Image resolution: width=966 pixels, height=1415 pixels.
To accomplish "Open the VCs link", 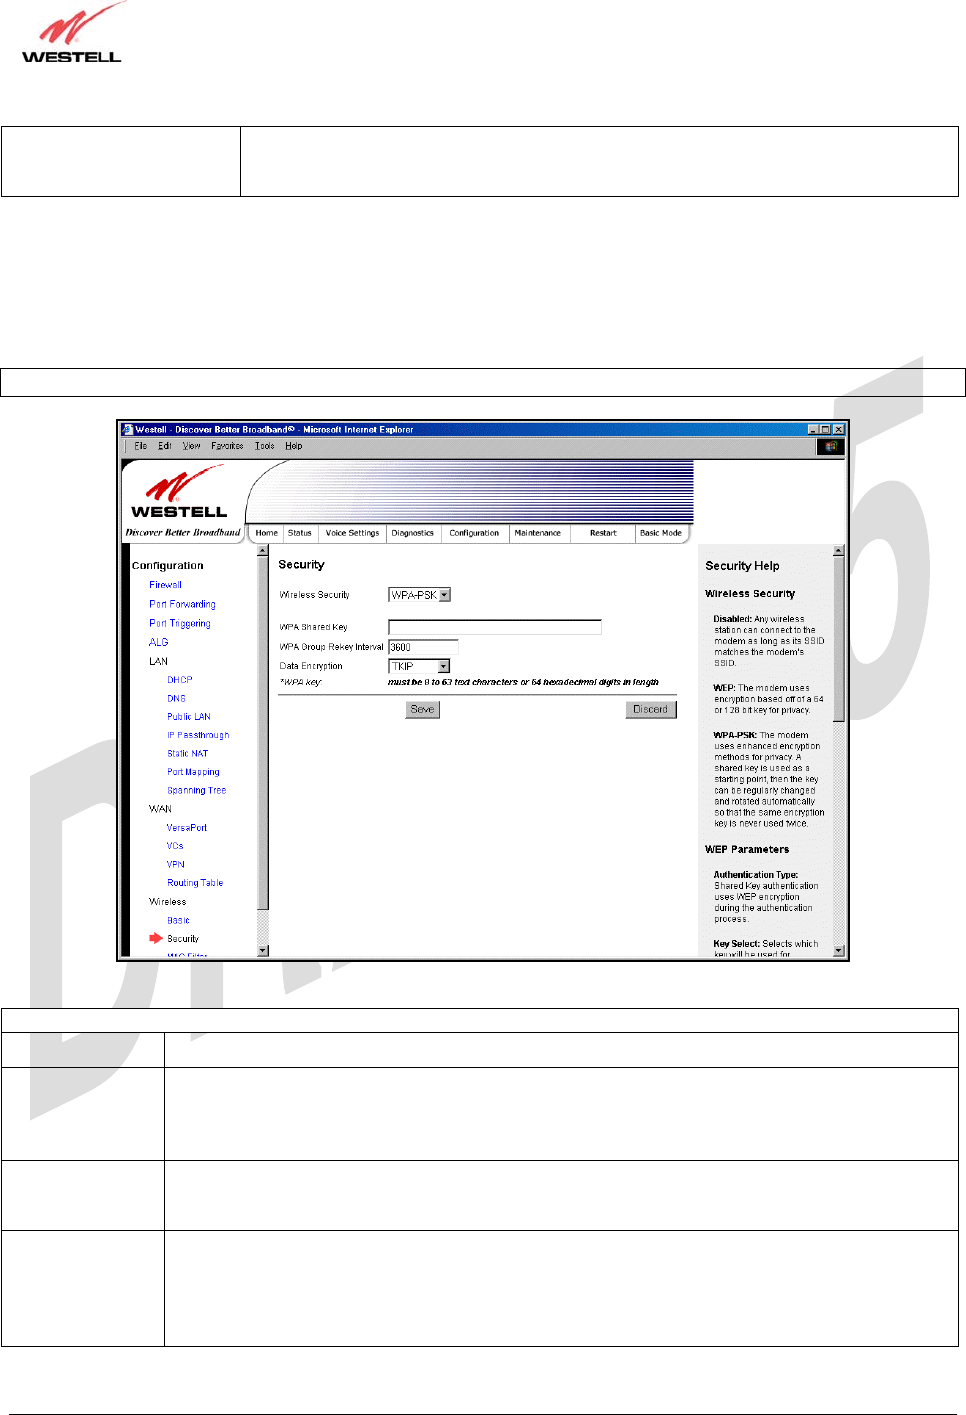I will [175, 846].
